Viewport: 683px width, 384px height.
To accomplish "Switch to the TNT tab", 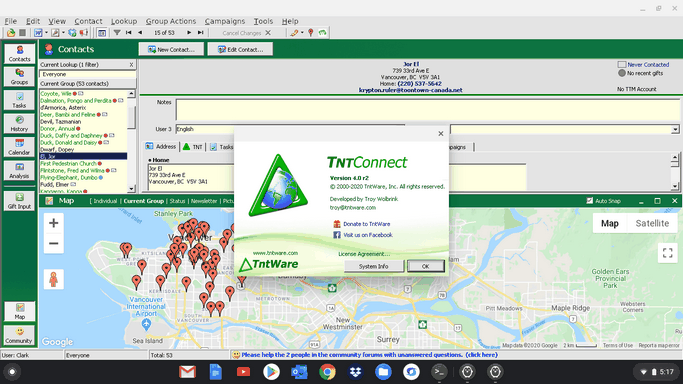I will pos(193,147).
